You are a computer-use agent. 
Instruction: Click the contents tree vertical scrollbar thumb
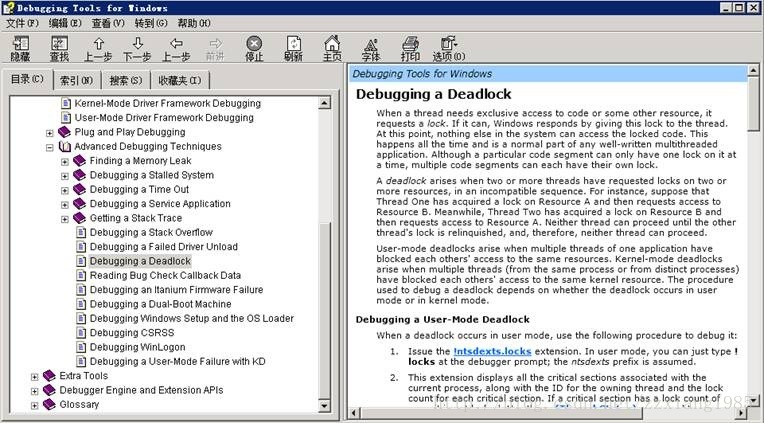pyautogui.click(x=325, y=310)
